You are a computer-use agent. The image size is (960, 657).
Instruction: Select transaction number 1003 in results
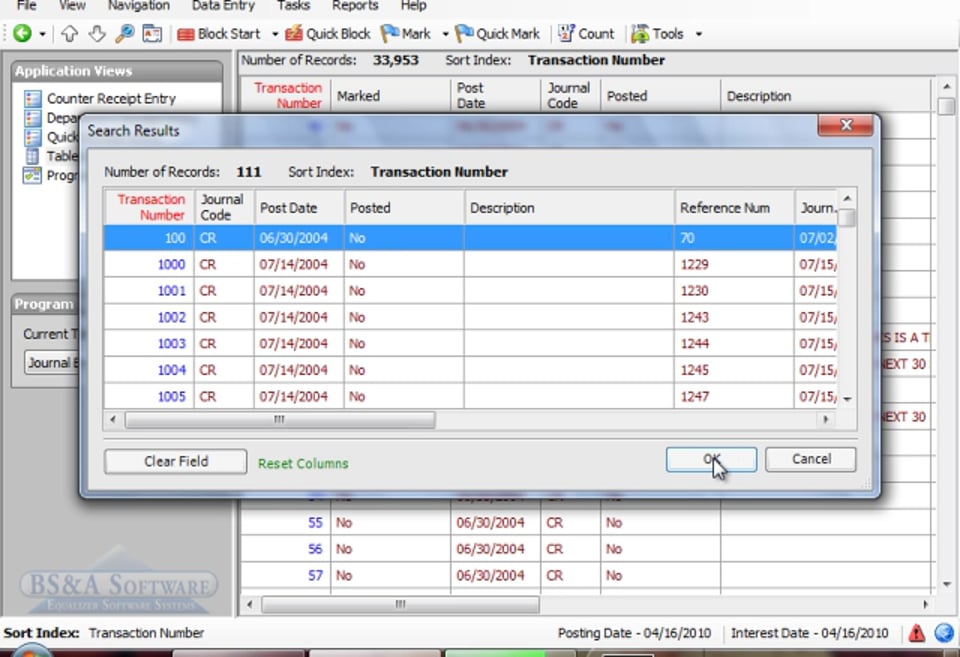[171, 344]
